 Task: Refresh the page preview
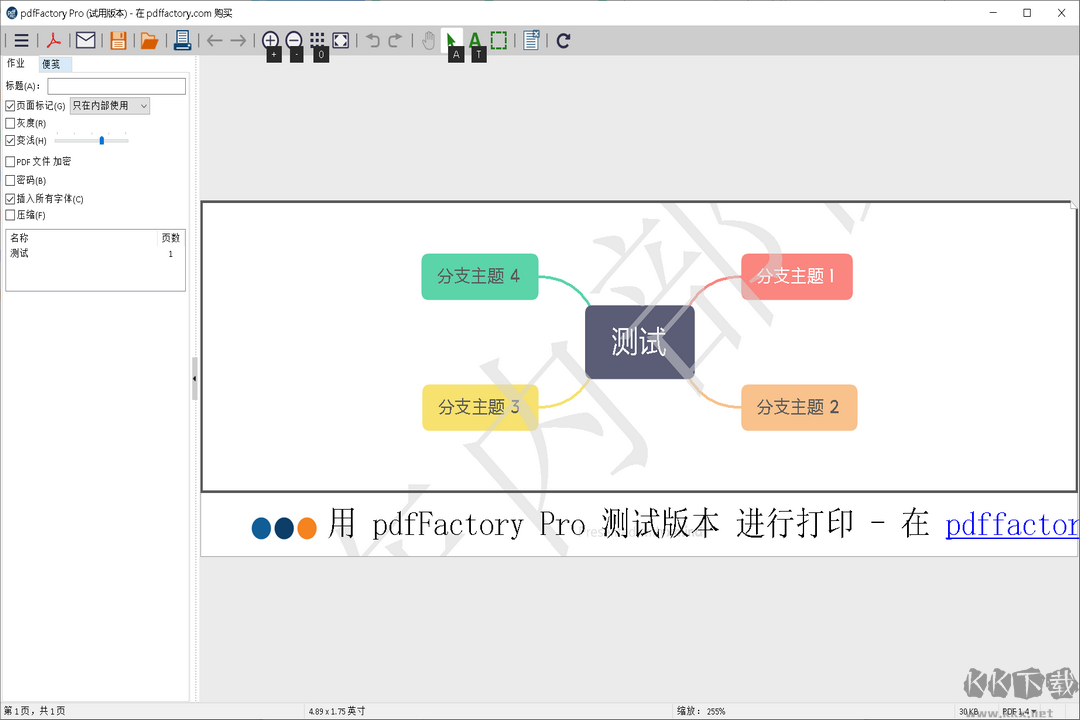563,41
